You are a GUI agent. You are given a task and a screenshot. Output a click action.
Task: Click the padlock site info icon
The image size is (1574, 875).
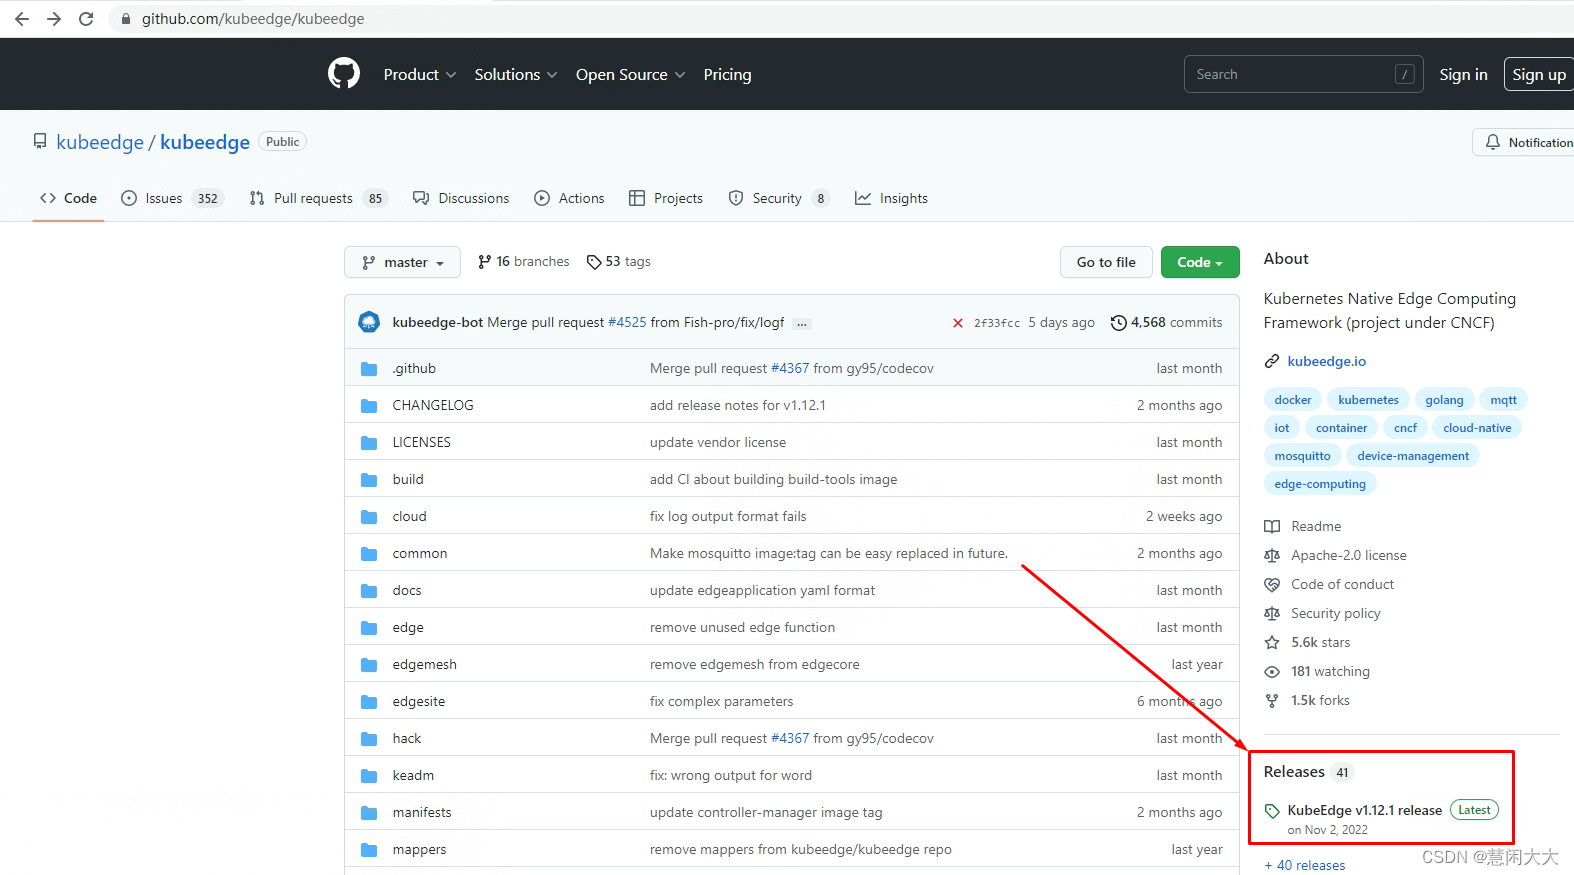click(126, 19)
